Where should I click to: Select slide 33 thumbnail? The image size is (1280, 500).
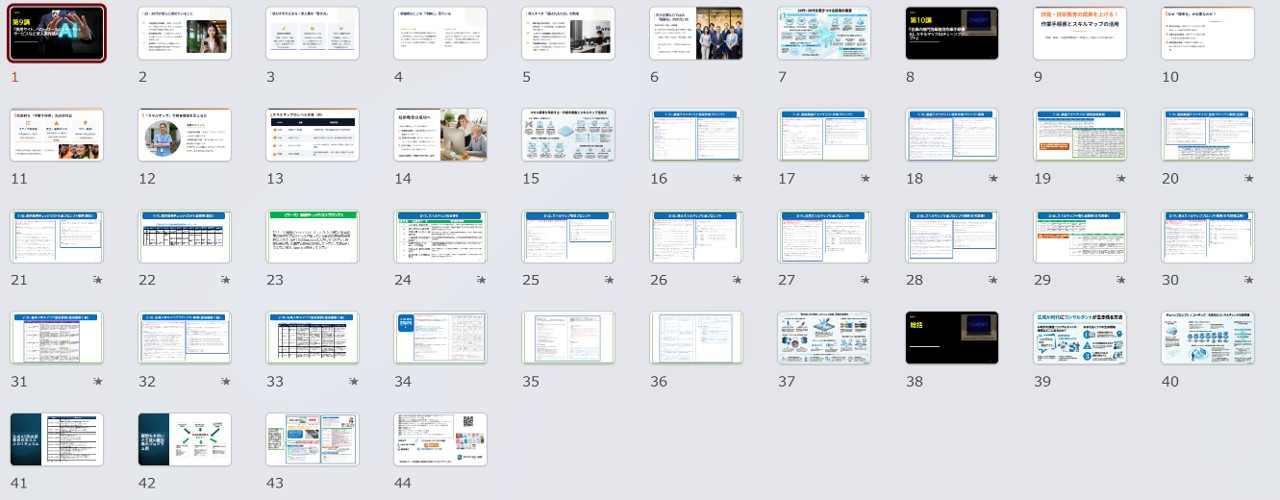[313, 338]
